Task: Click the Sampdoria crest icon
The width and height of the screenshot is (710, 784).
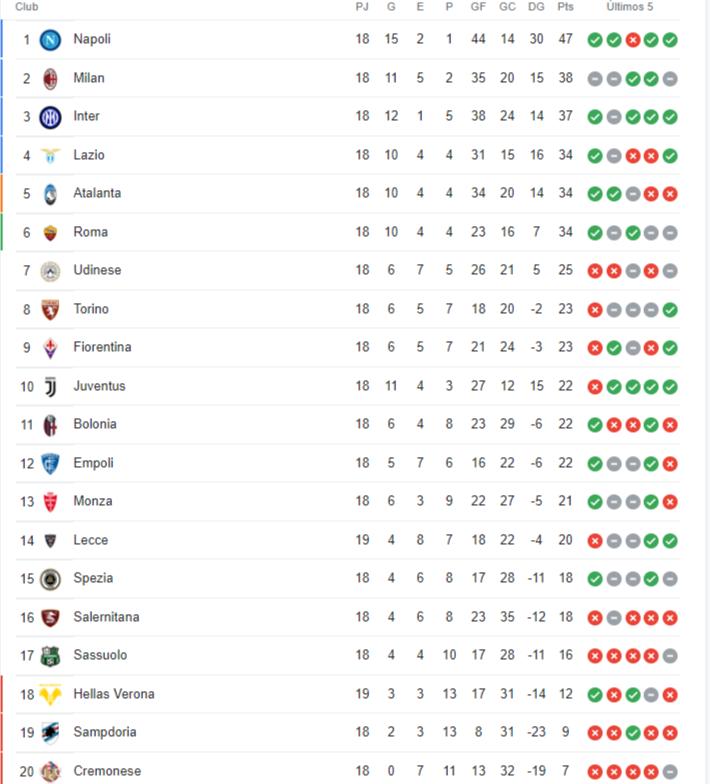Action: (50, 732)
